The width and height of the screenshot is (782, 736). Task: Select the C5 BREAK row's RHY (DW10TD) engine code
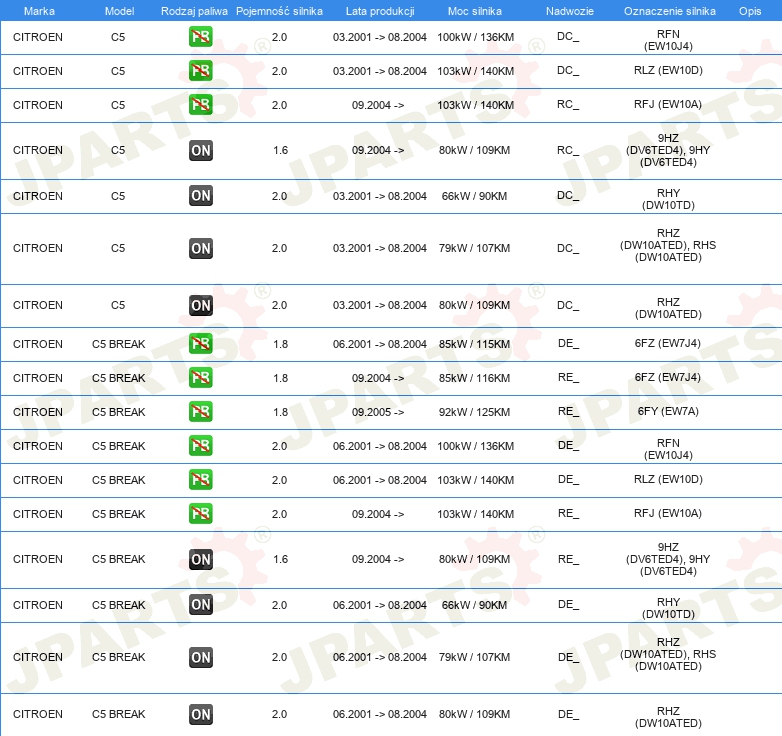pos(668,608)
